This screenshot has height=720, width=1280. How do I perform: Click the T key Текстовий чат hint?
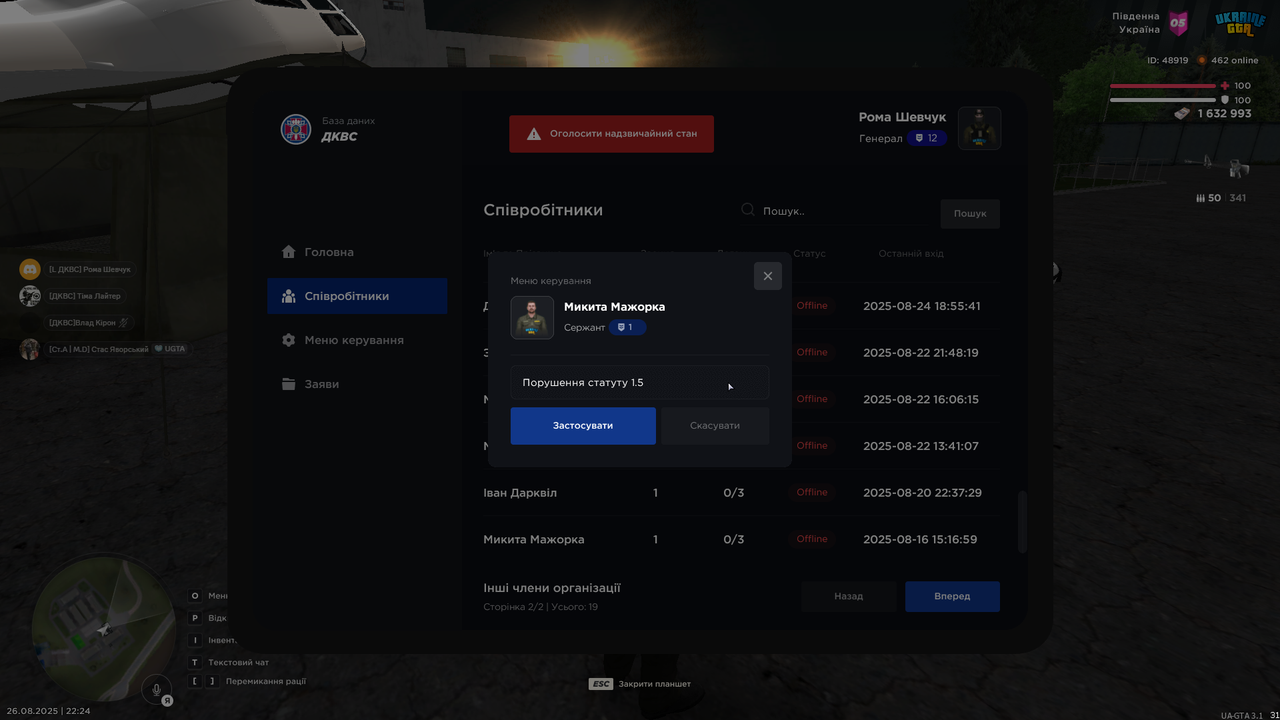click(229, 662)
